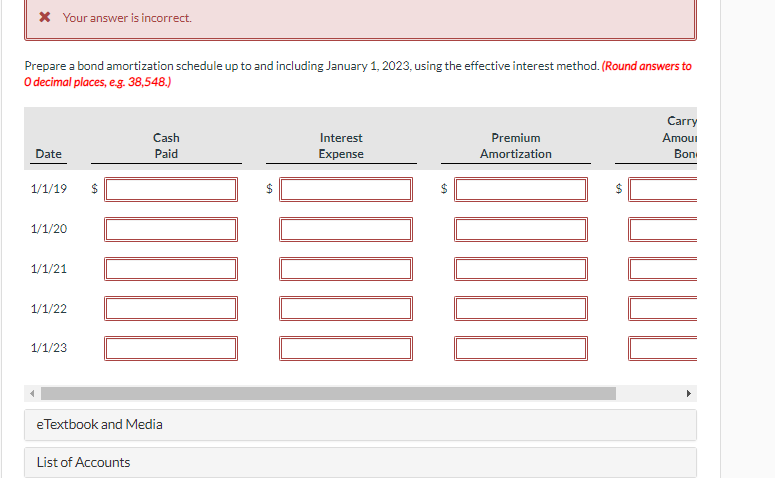Screen dimensions: 775x478
Task: Click the 1/1/19 date label
Action: pyautogui.click(x=48, y=189)
